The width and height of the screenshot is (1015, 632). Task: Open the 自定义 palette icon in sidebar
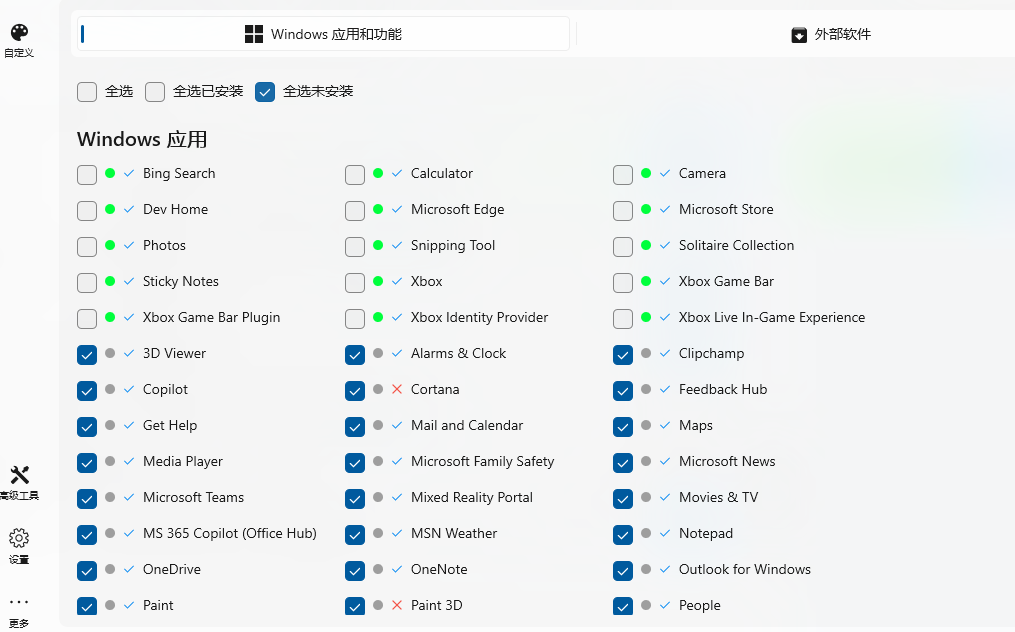click(19, 32)
